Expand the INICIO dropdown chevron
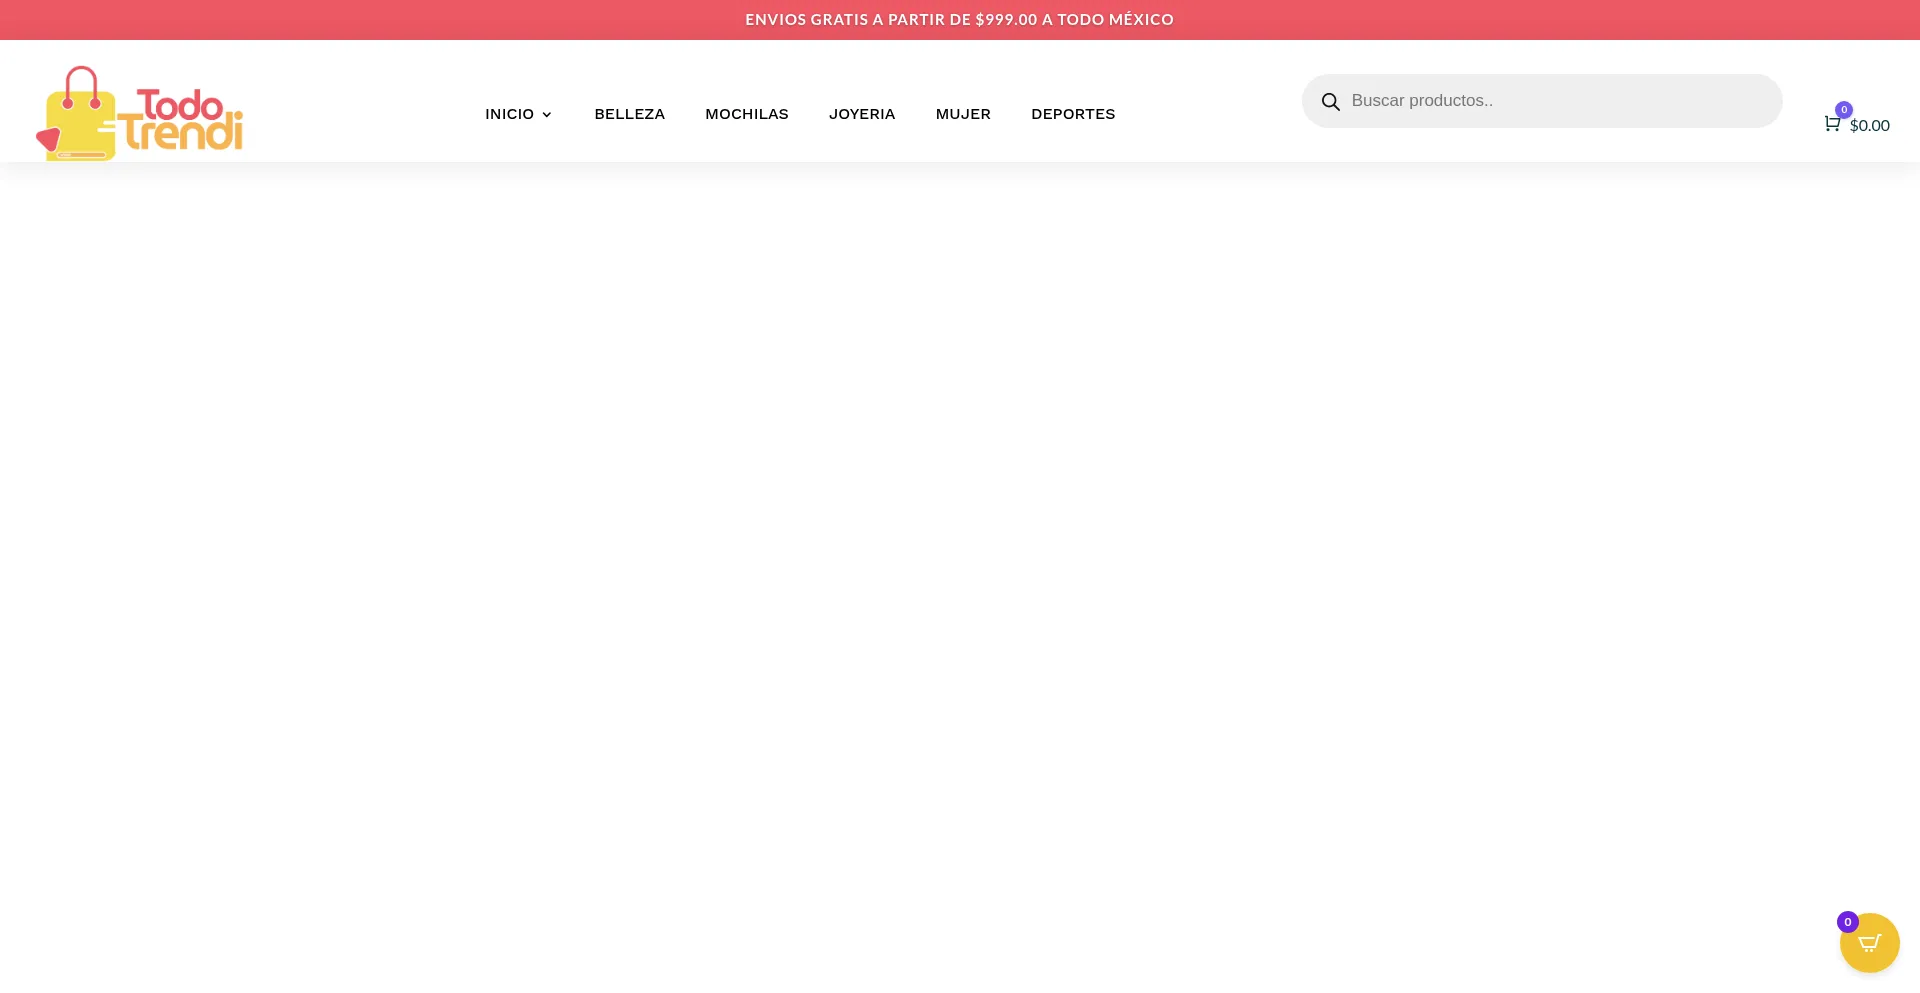 547,115
